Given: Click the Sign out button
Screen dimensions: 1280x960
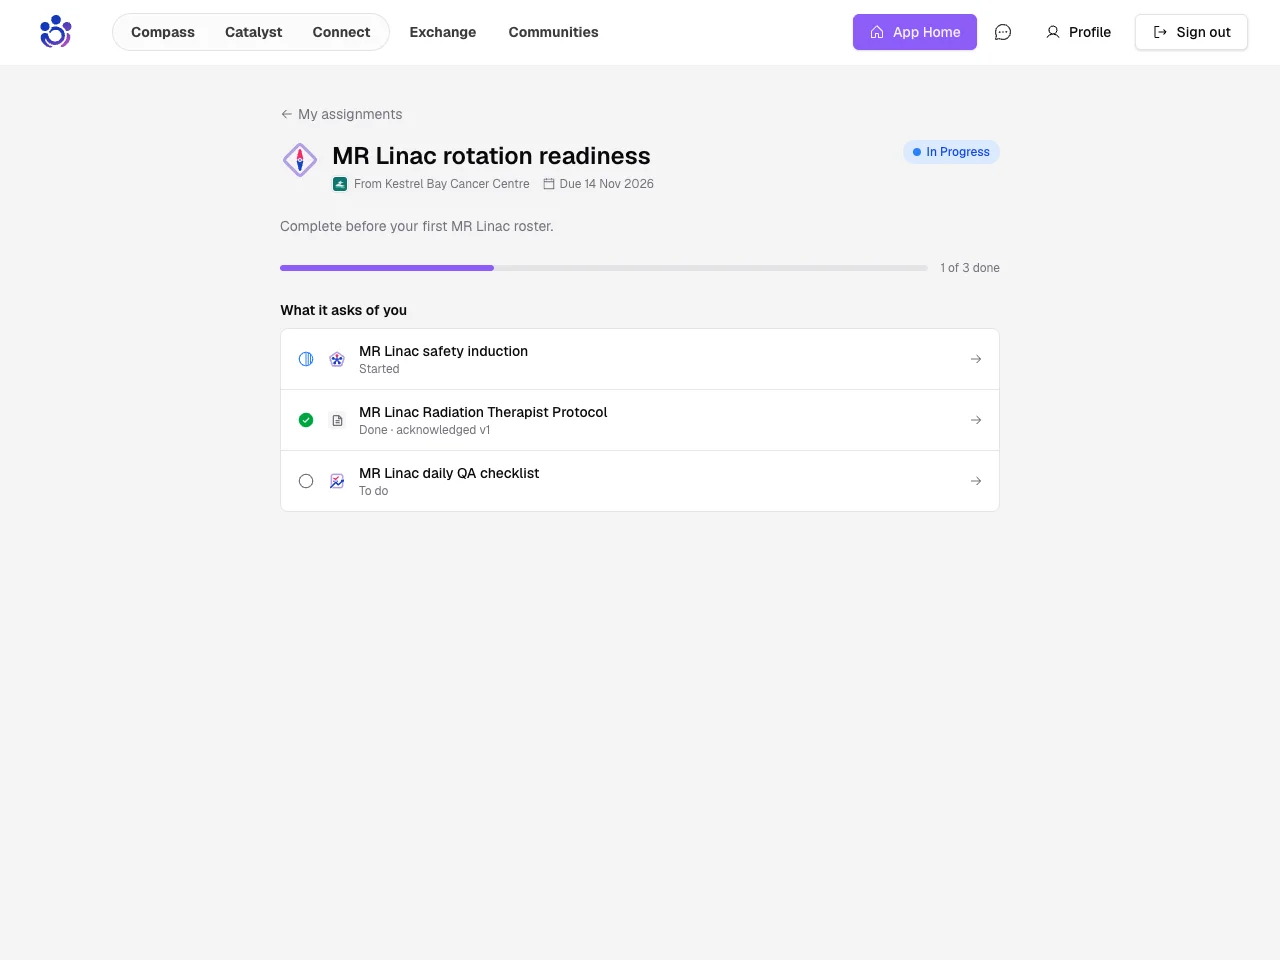Looking at the screenshot, I should 1191,32.
